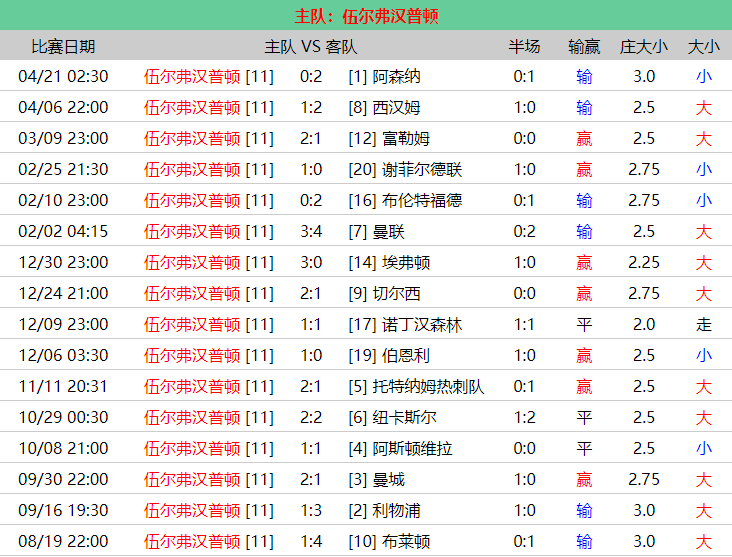The width and height of the screenshot is (732, 557).
Task: Click the 曼联 opponent team name
Action: (x=388, y=231)
